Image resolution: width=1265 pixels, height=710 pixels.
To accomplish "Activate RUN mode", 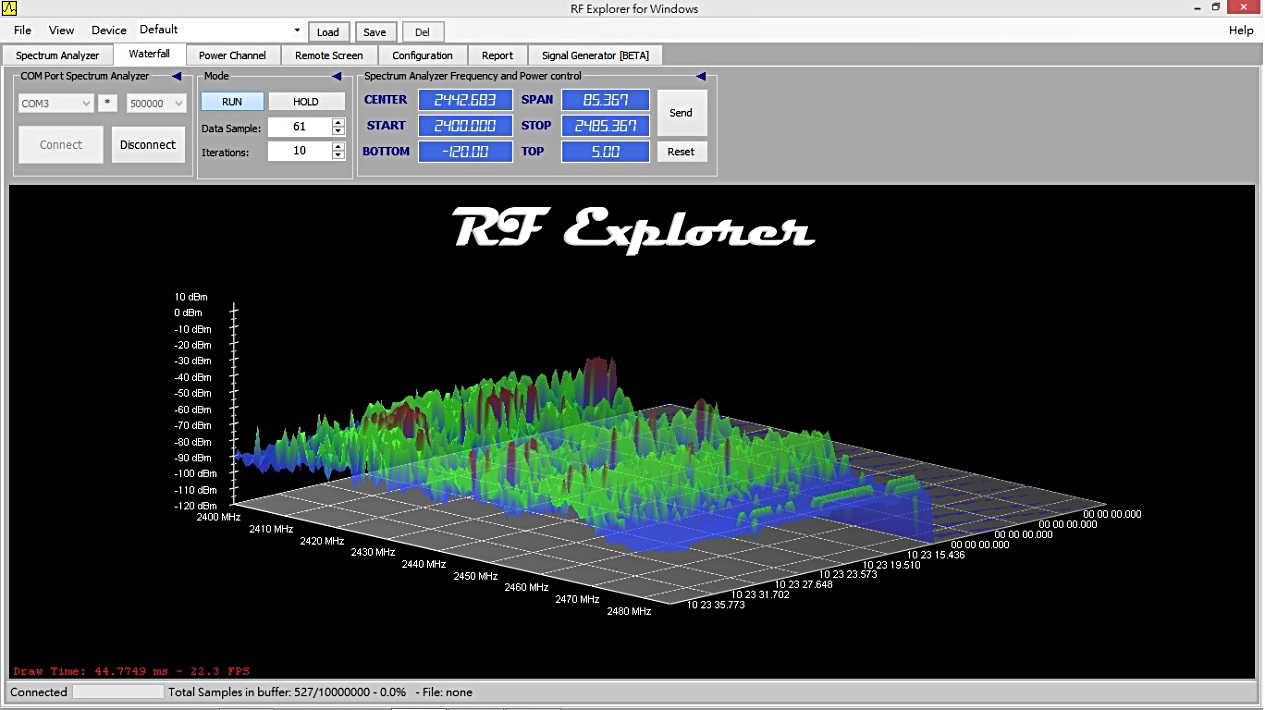I will [232, 102].
